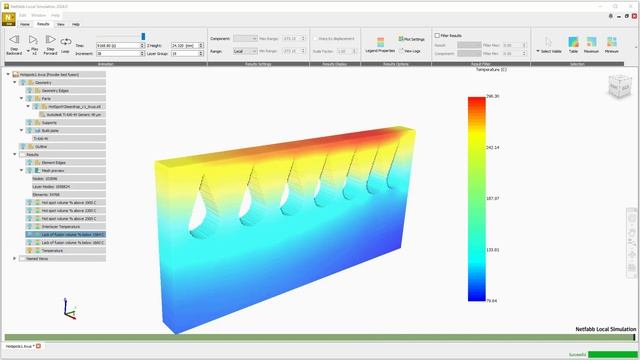The image size is (640, 360).
Task: Close the Hotspots1 document tab
Action: point(38,346)
